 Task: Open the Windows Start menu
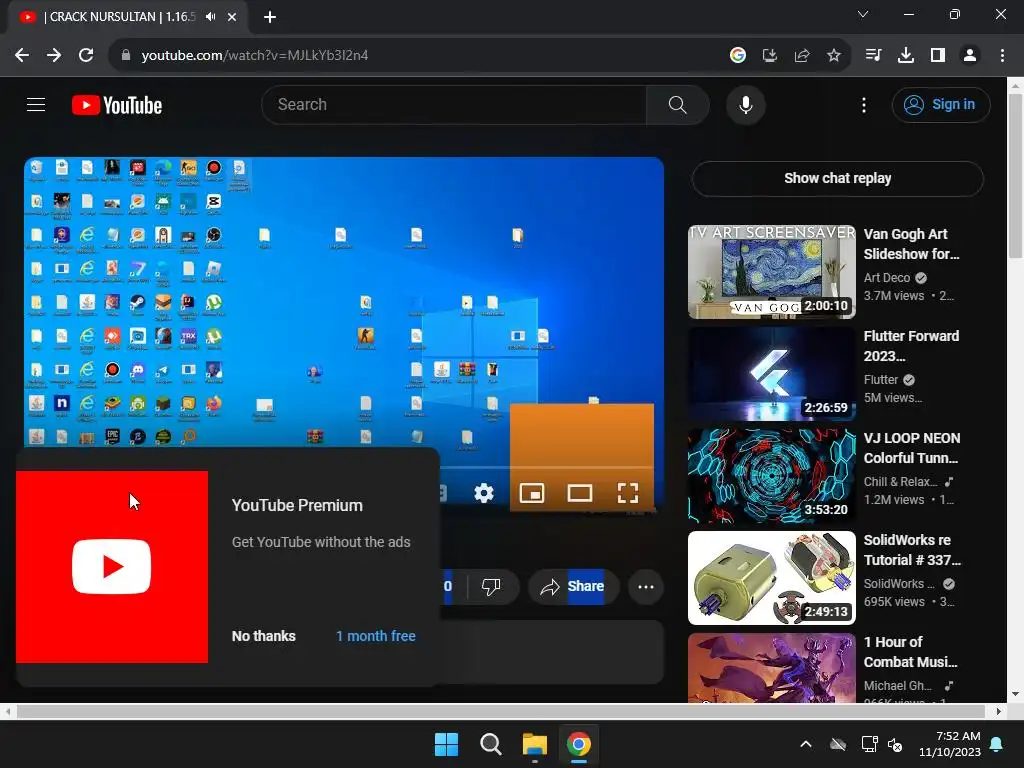[x=447, y=744]
